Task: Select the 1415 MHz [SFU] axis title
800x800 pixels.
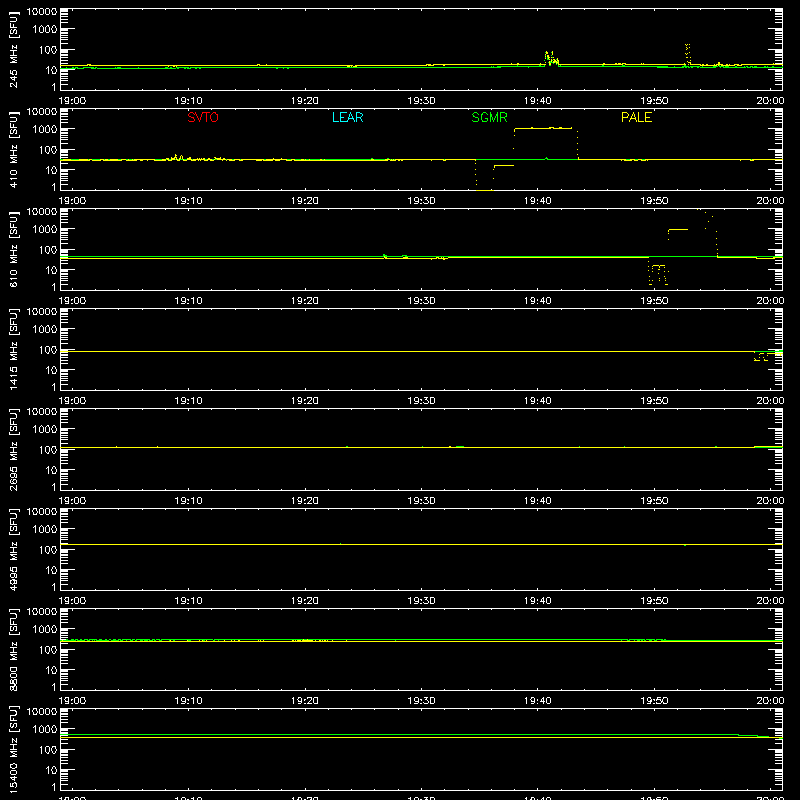Action: click(14, 349)
